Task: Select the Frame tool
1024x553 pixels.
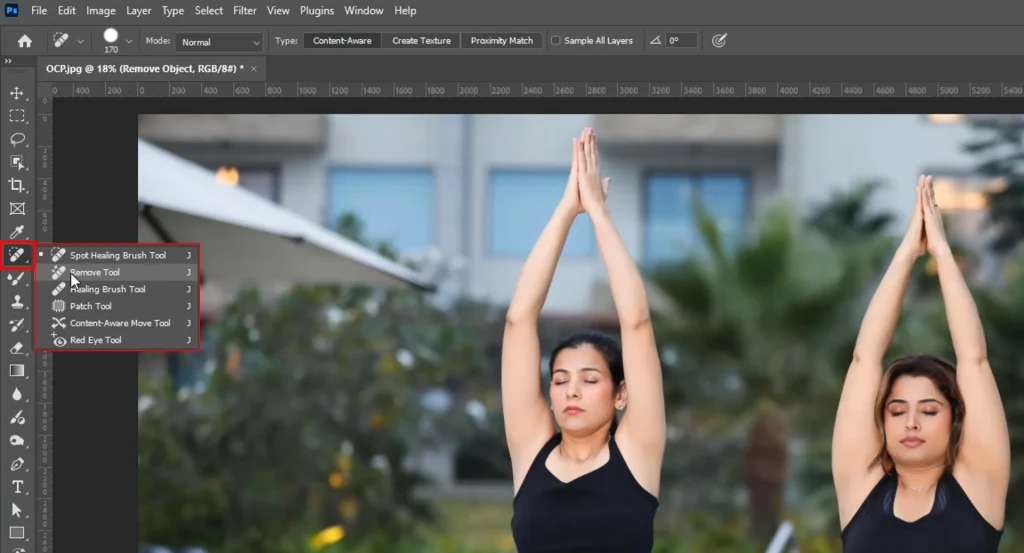Action: pos(17,209)
